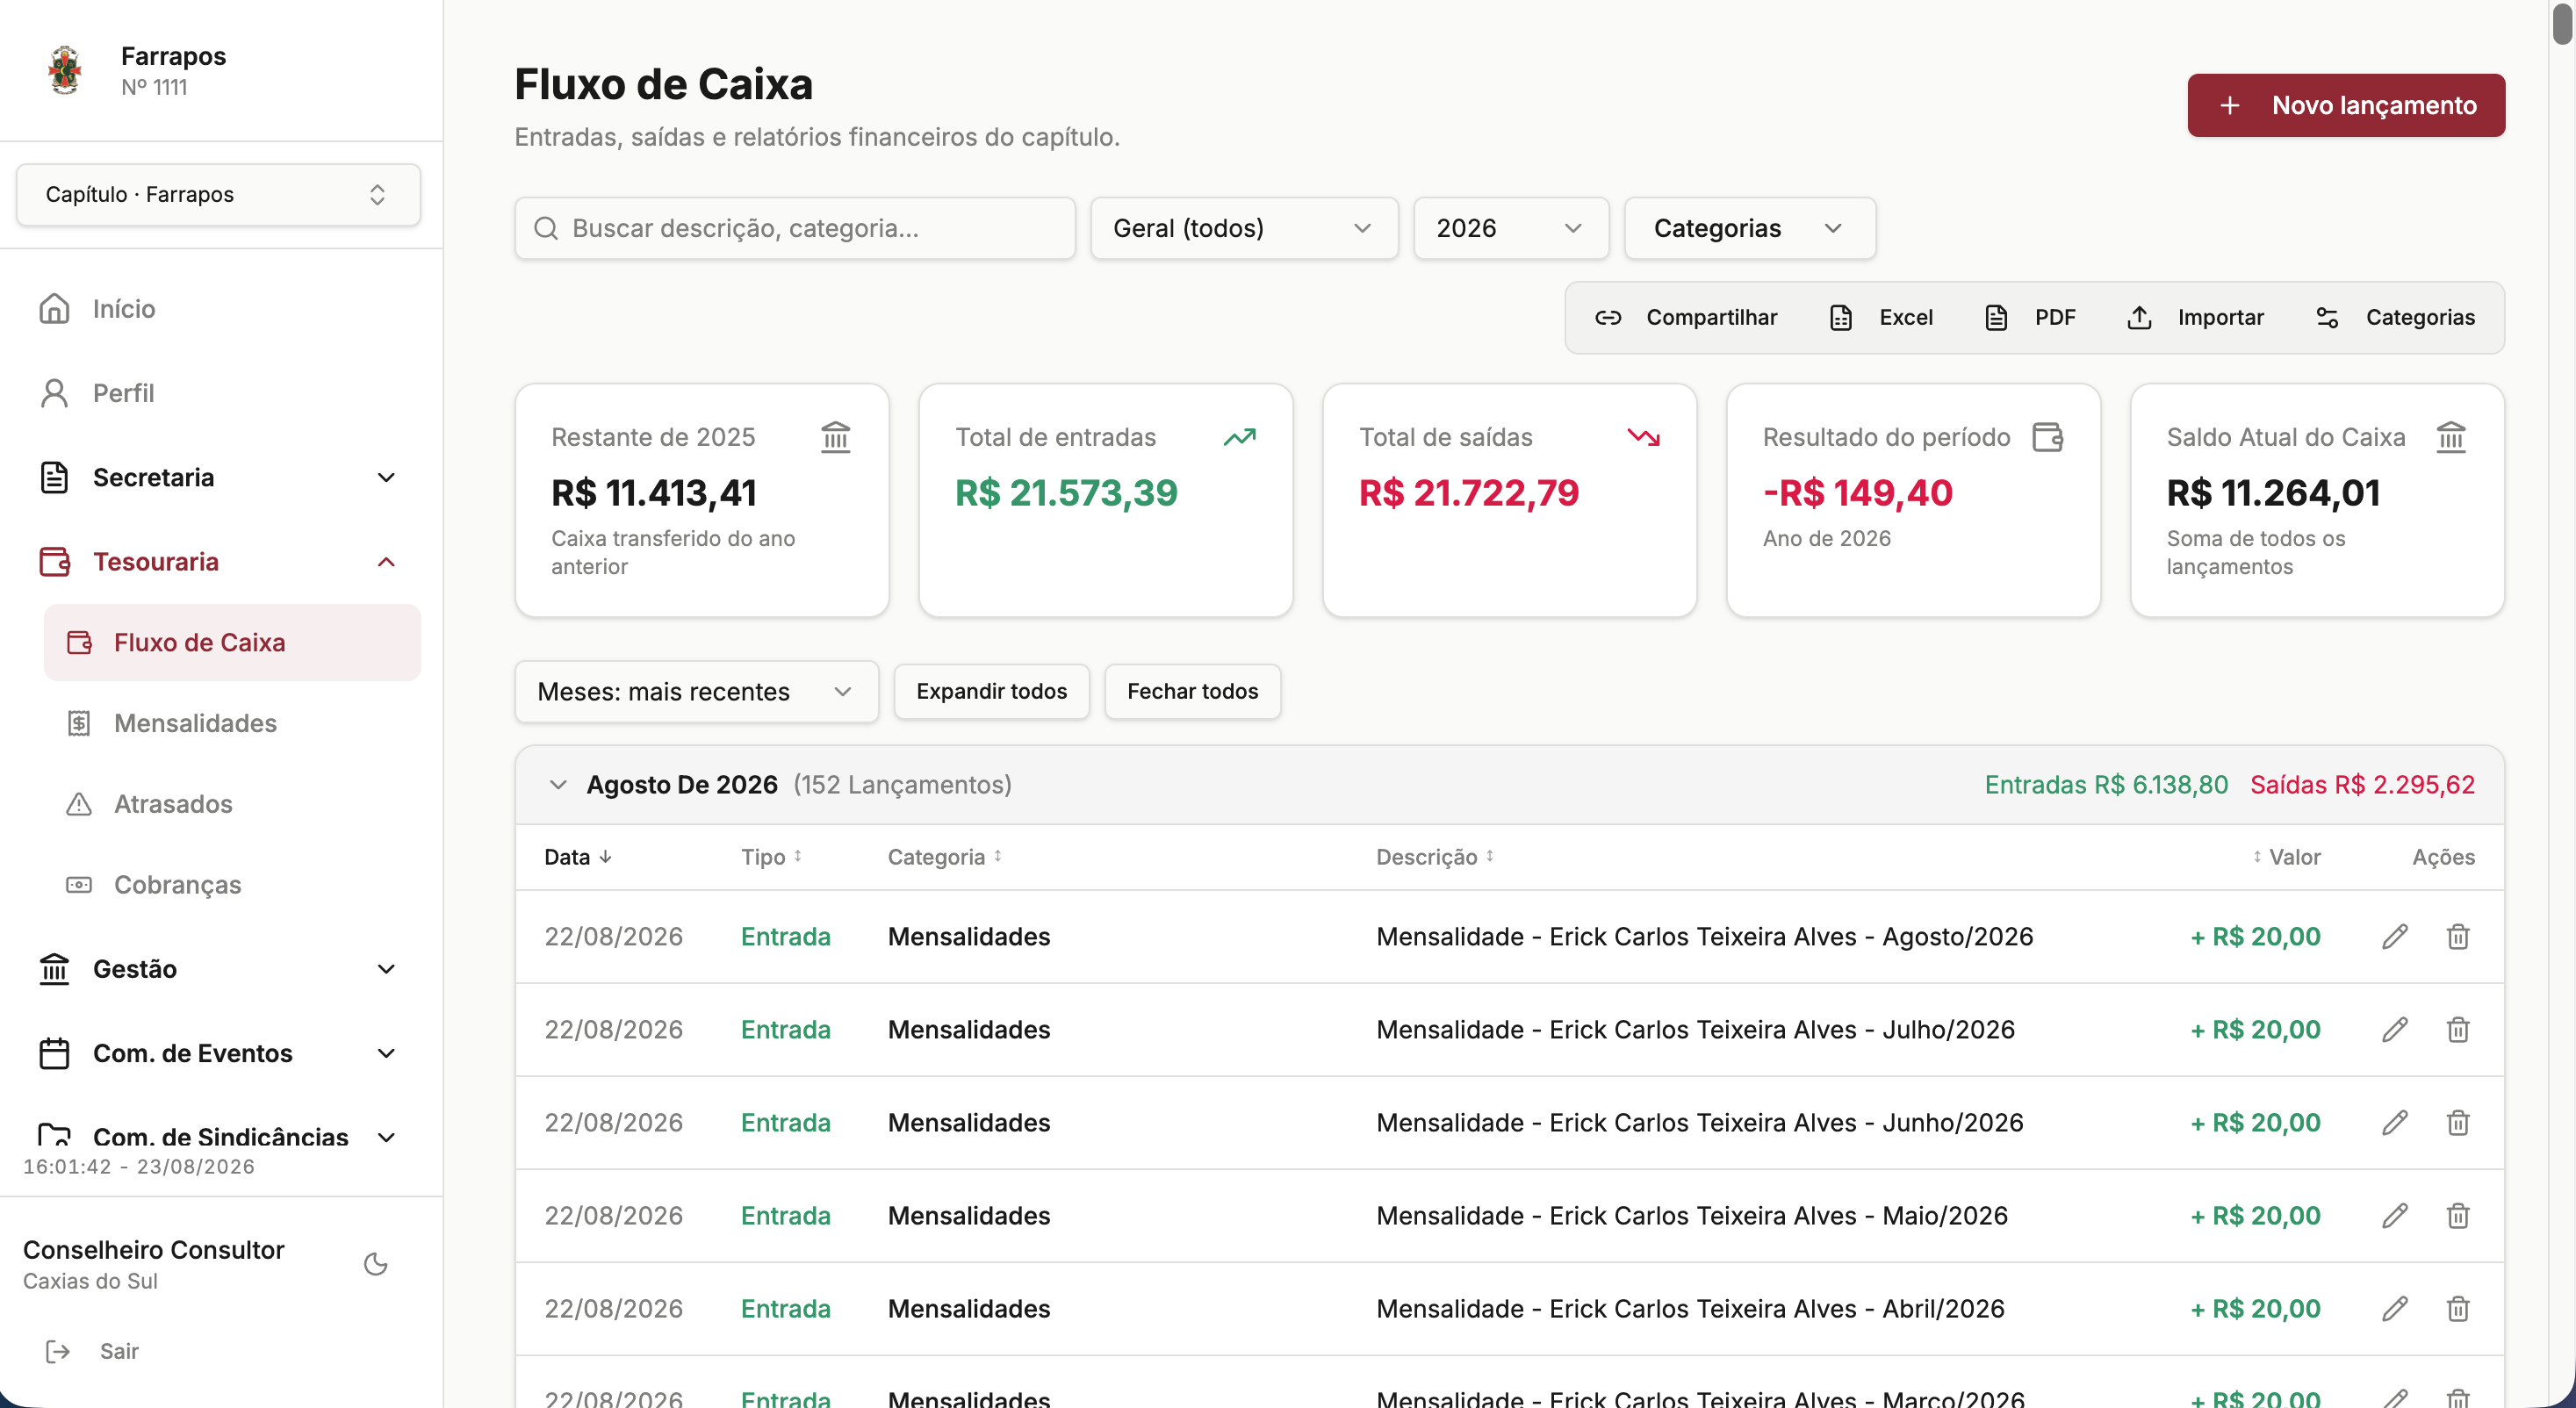
Task: Toggle dark mode moon icon
Action: (x=375, y=1264)
